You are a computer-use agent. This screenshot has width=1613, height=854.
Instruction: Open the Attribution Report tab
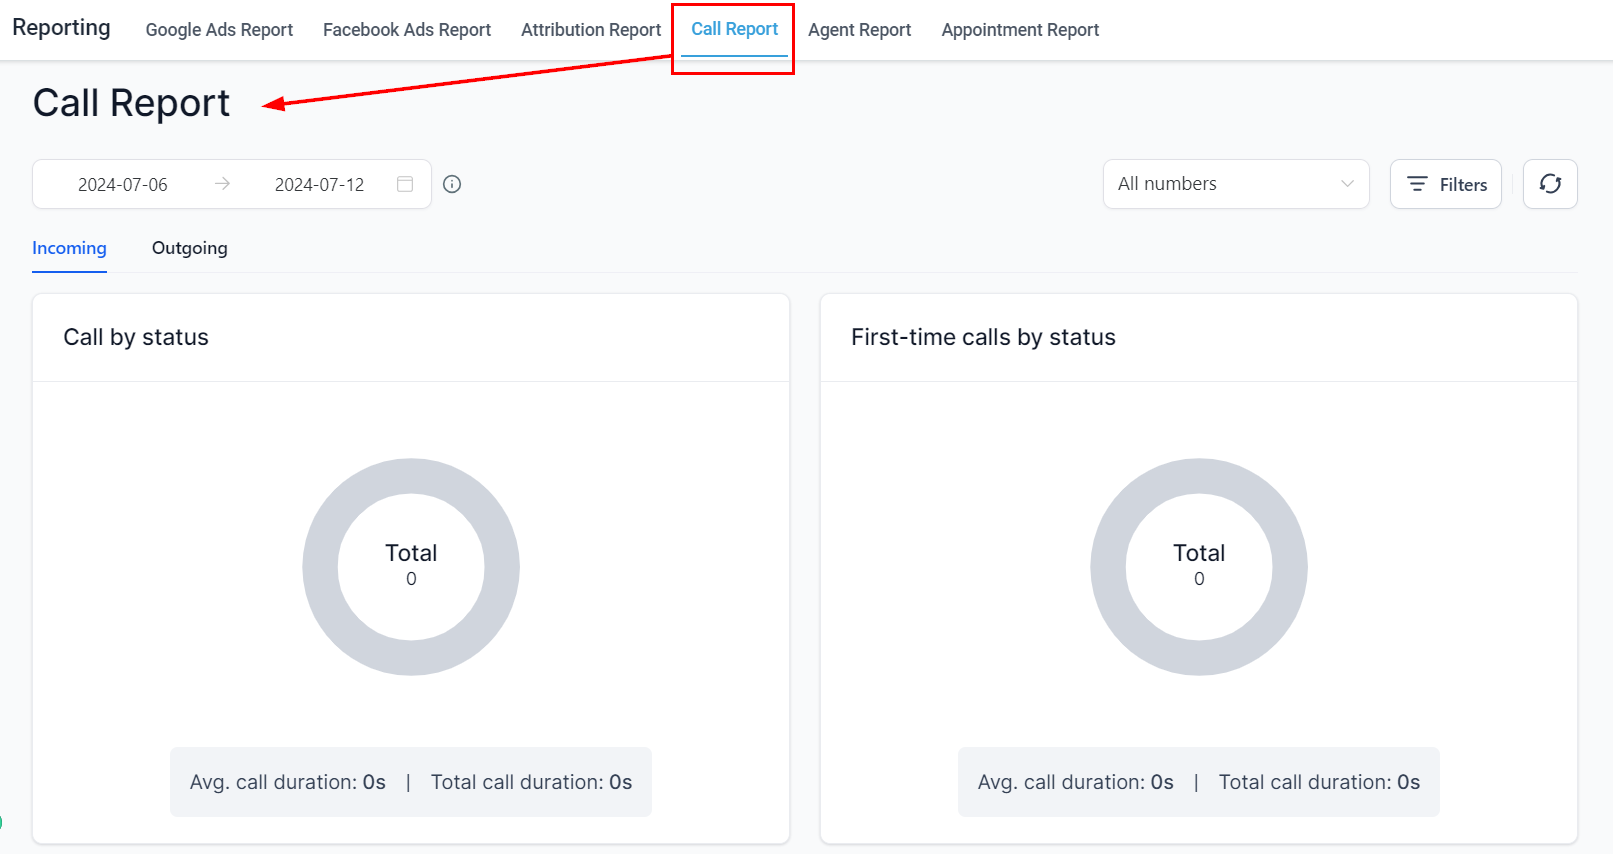pos(591,30)
